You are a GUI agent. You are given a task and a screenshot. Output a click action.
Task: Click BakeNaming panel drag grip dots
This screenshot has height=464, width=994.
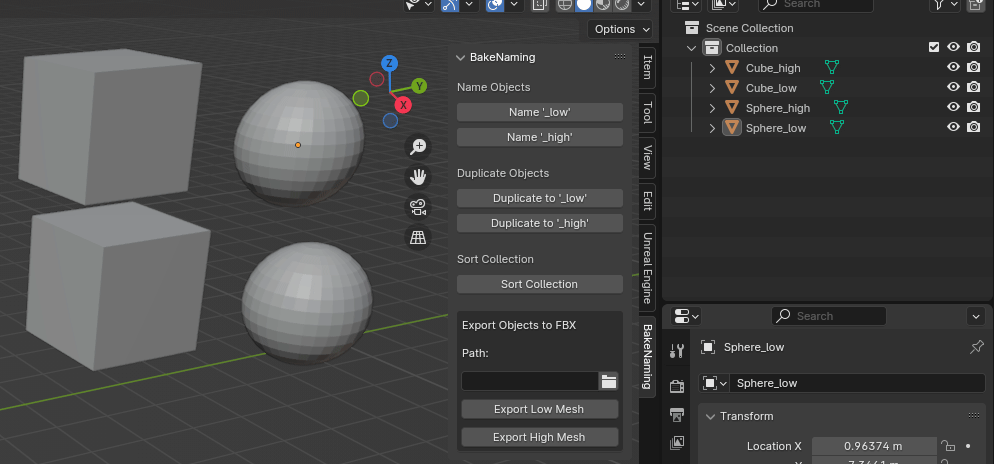620,56
